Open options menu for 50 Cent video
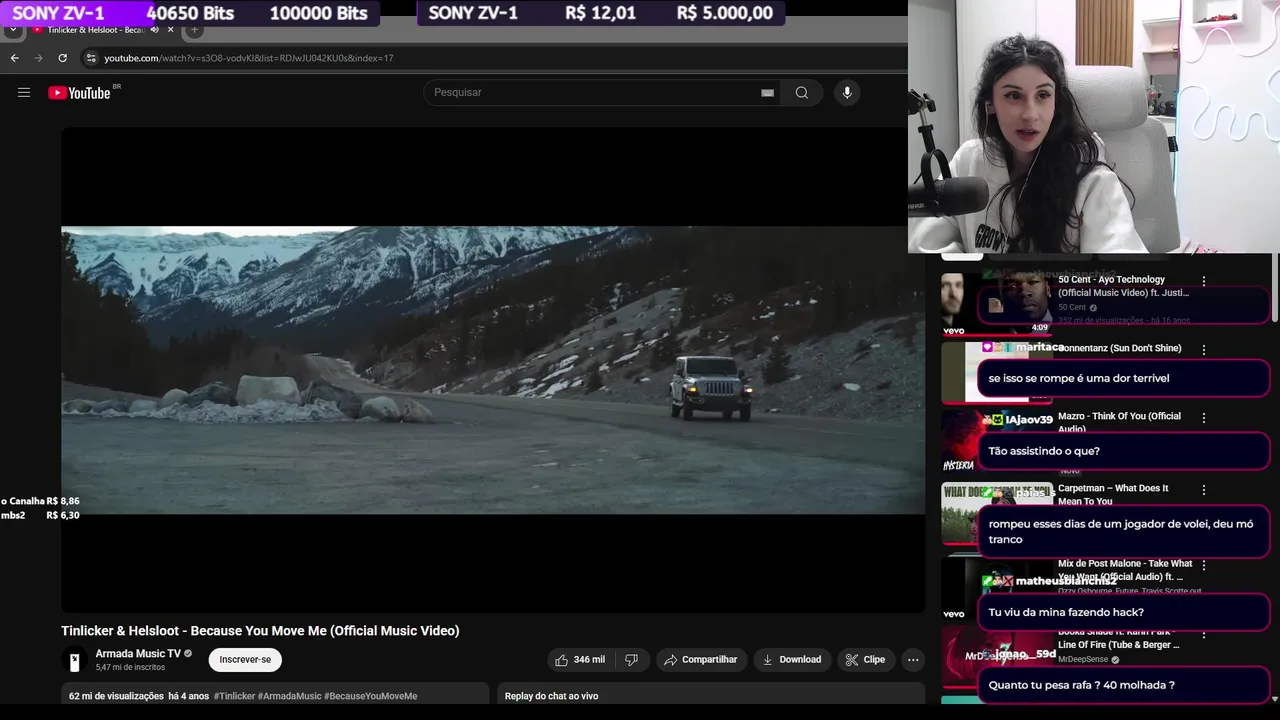 (1204, 282)
